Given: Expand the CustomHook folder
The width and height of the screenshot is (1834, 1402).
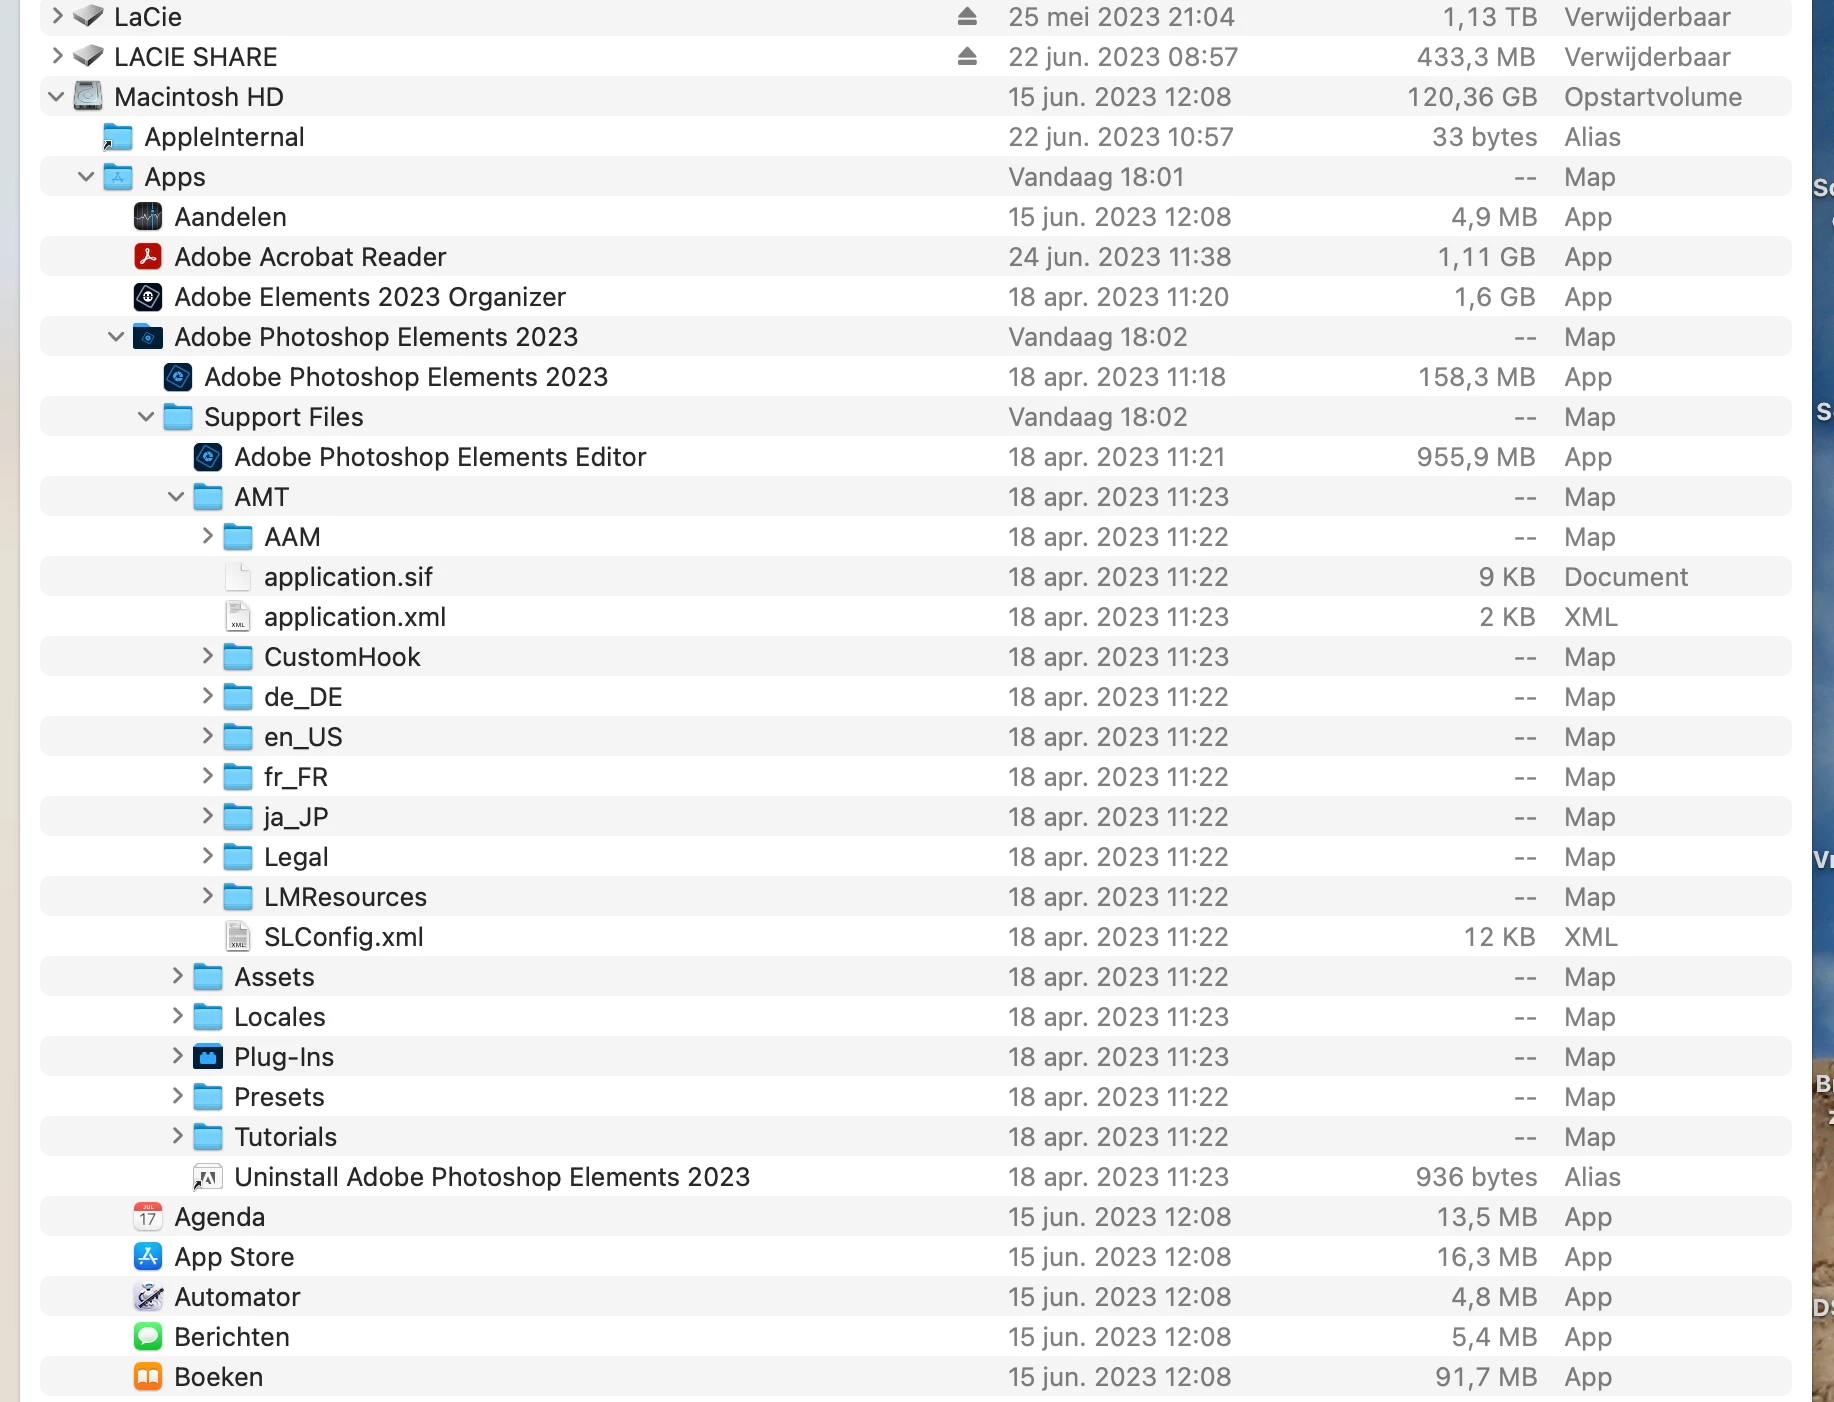Looking at the screenshot, I should [207, 656].
